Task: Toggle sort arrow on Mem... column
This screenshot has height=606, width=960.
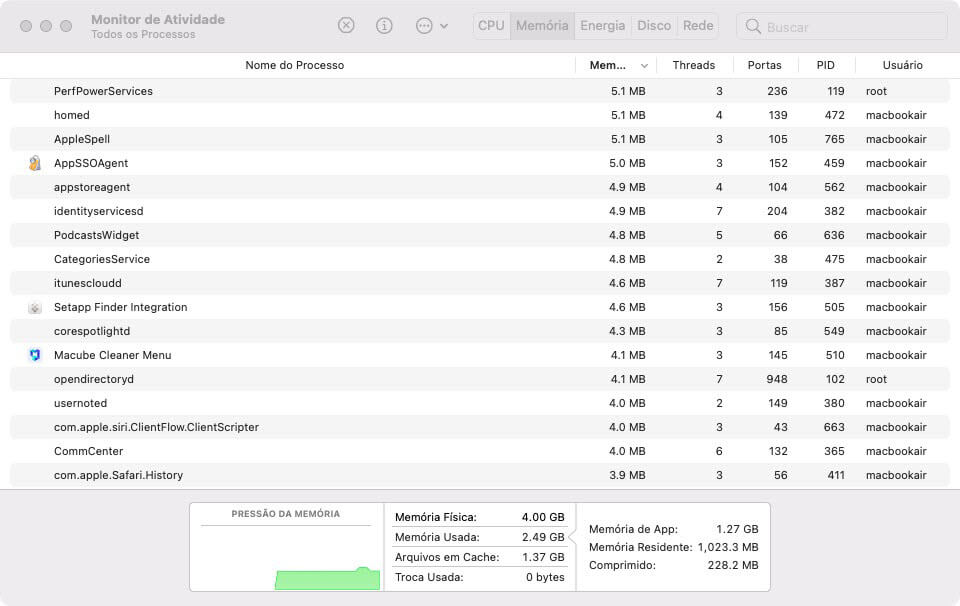Action: [x=644, y=65]
